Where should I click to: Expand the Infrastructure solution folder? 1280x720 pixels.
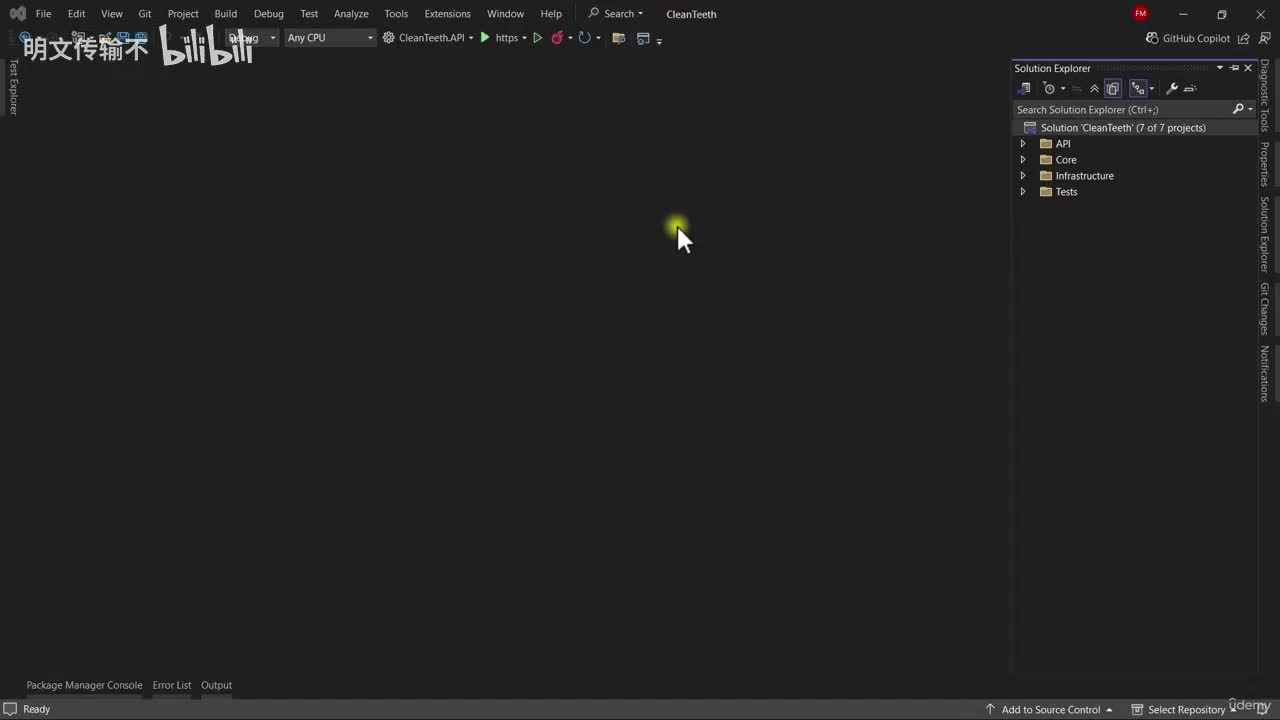1022,176
